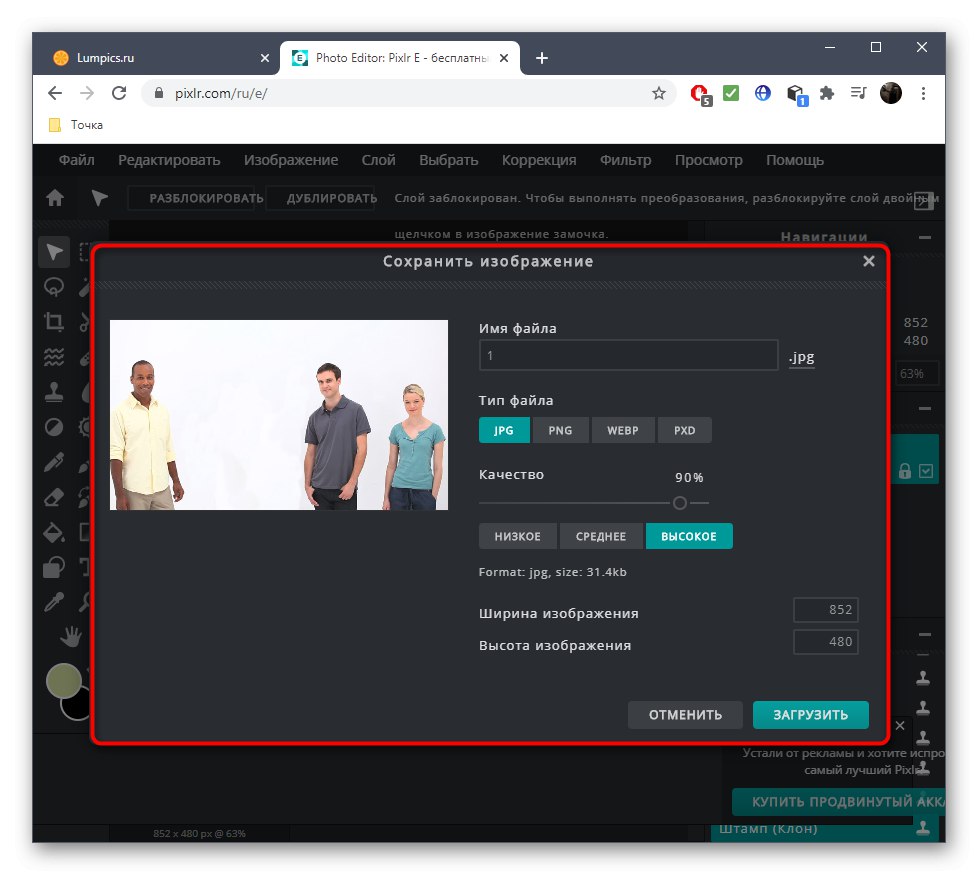This screenshot has height=875, width=978.
Task: Open the Просмотр menu
Action: click(x=709, y=160)
